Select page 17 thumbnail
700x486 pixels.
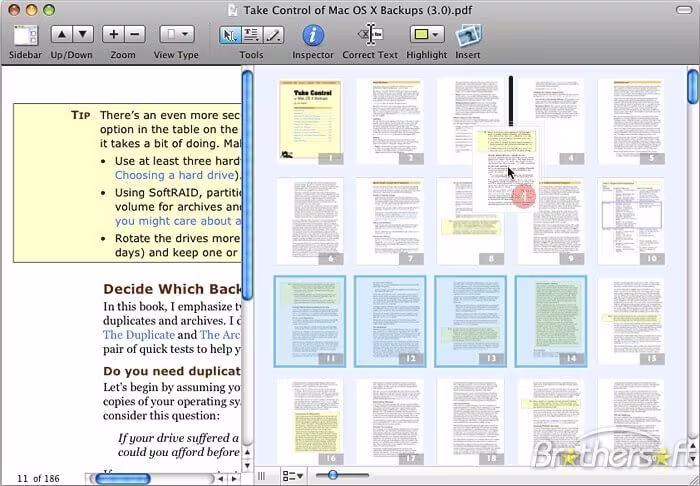[x=390, y=421]
